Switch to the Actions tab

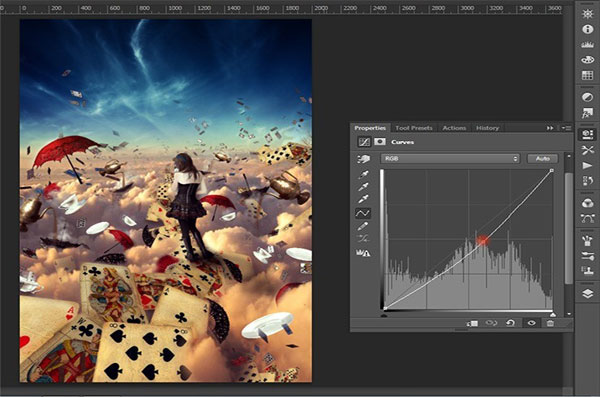pos(454,128)
